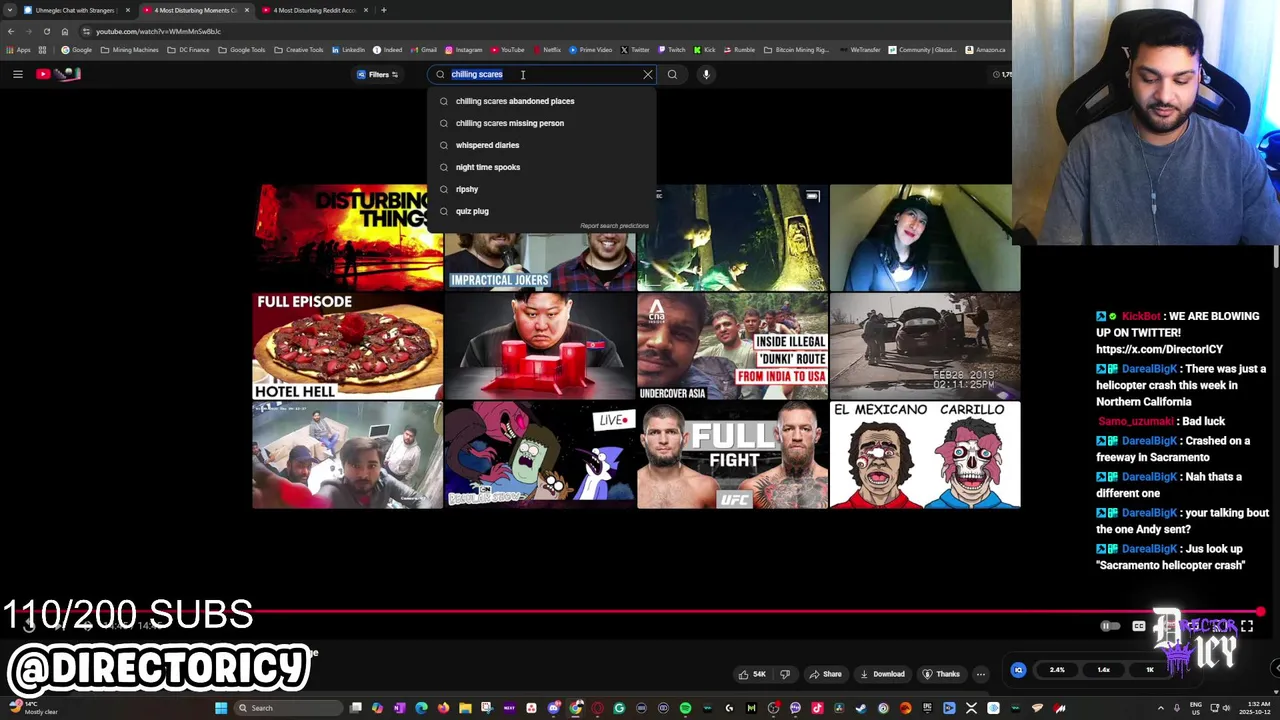
Task: Choose suggestion 'chilling scares missing person'
Action: [x=542, y=123]
